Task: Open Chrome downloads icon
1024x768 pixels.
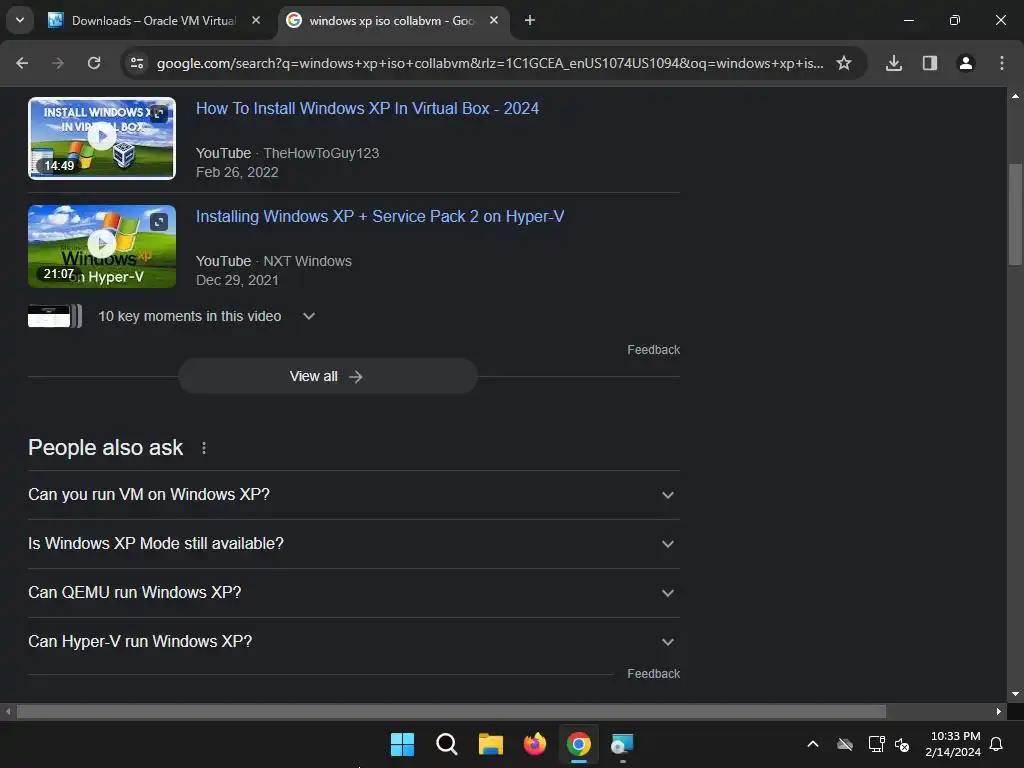Action: (894, 63)
